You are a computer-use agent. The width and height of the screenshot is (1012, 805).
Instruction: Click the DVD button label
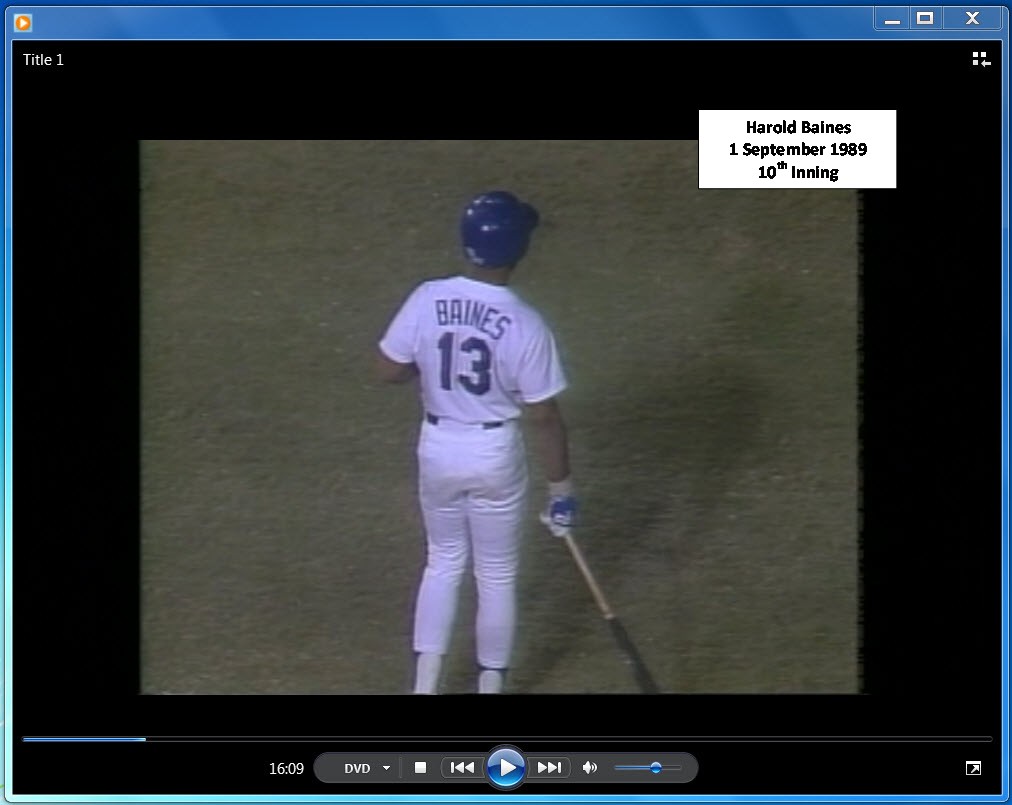point(357,768)
